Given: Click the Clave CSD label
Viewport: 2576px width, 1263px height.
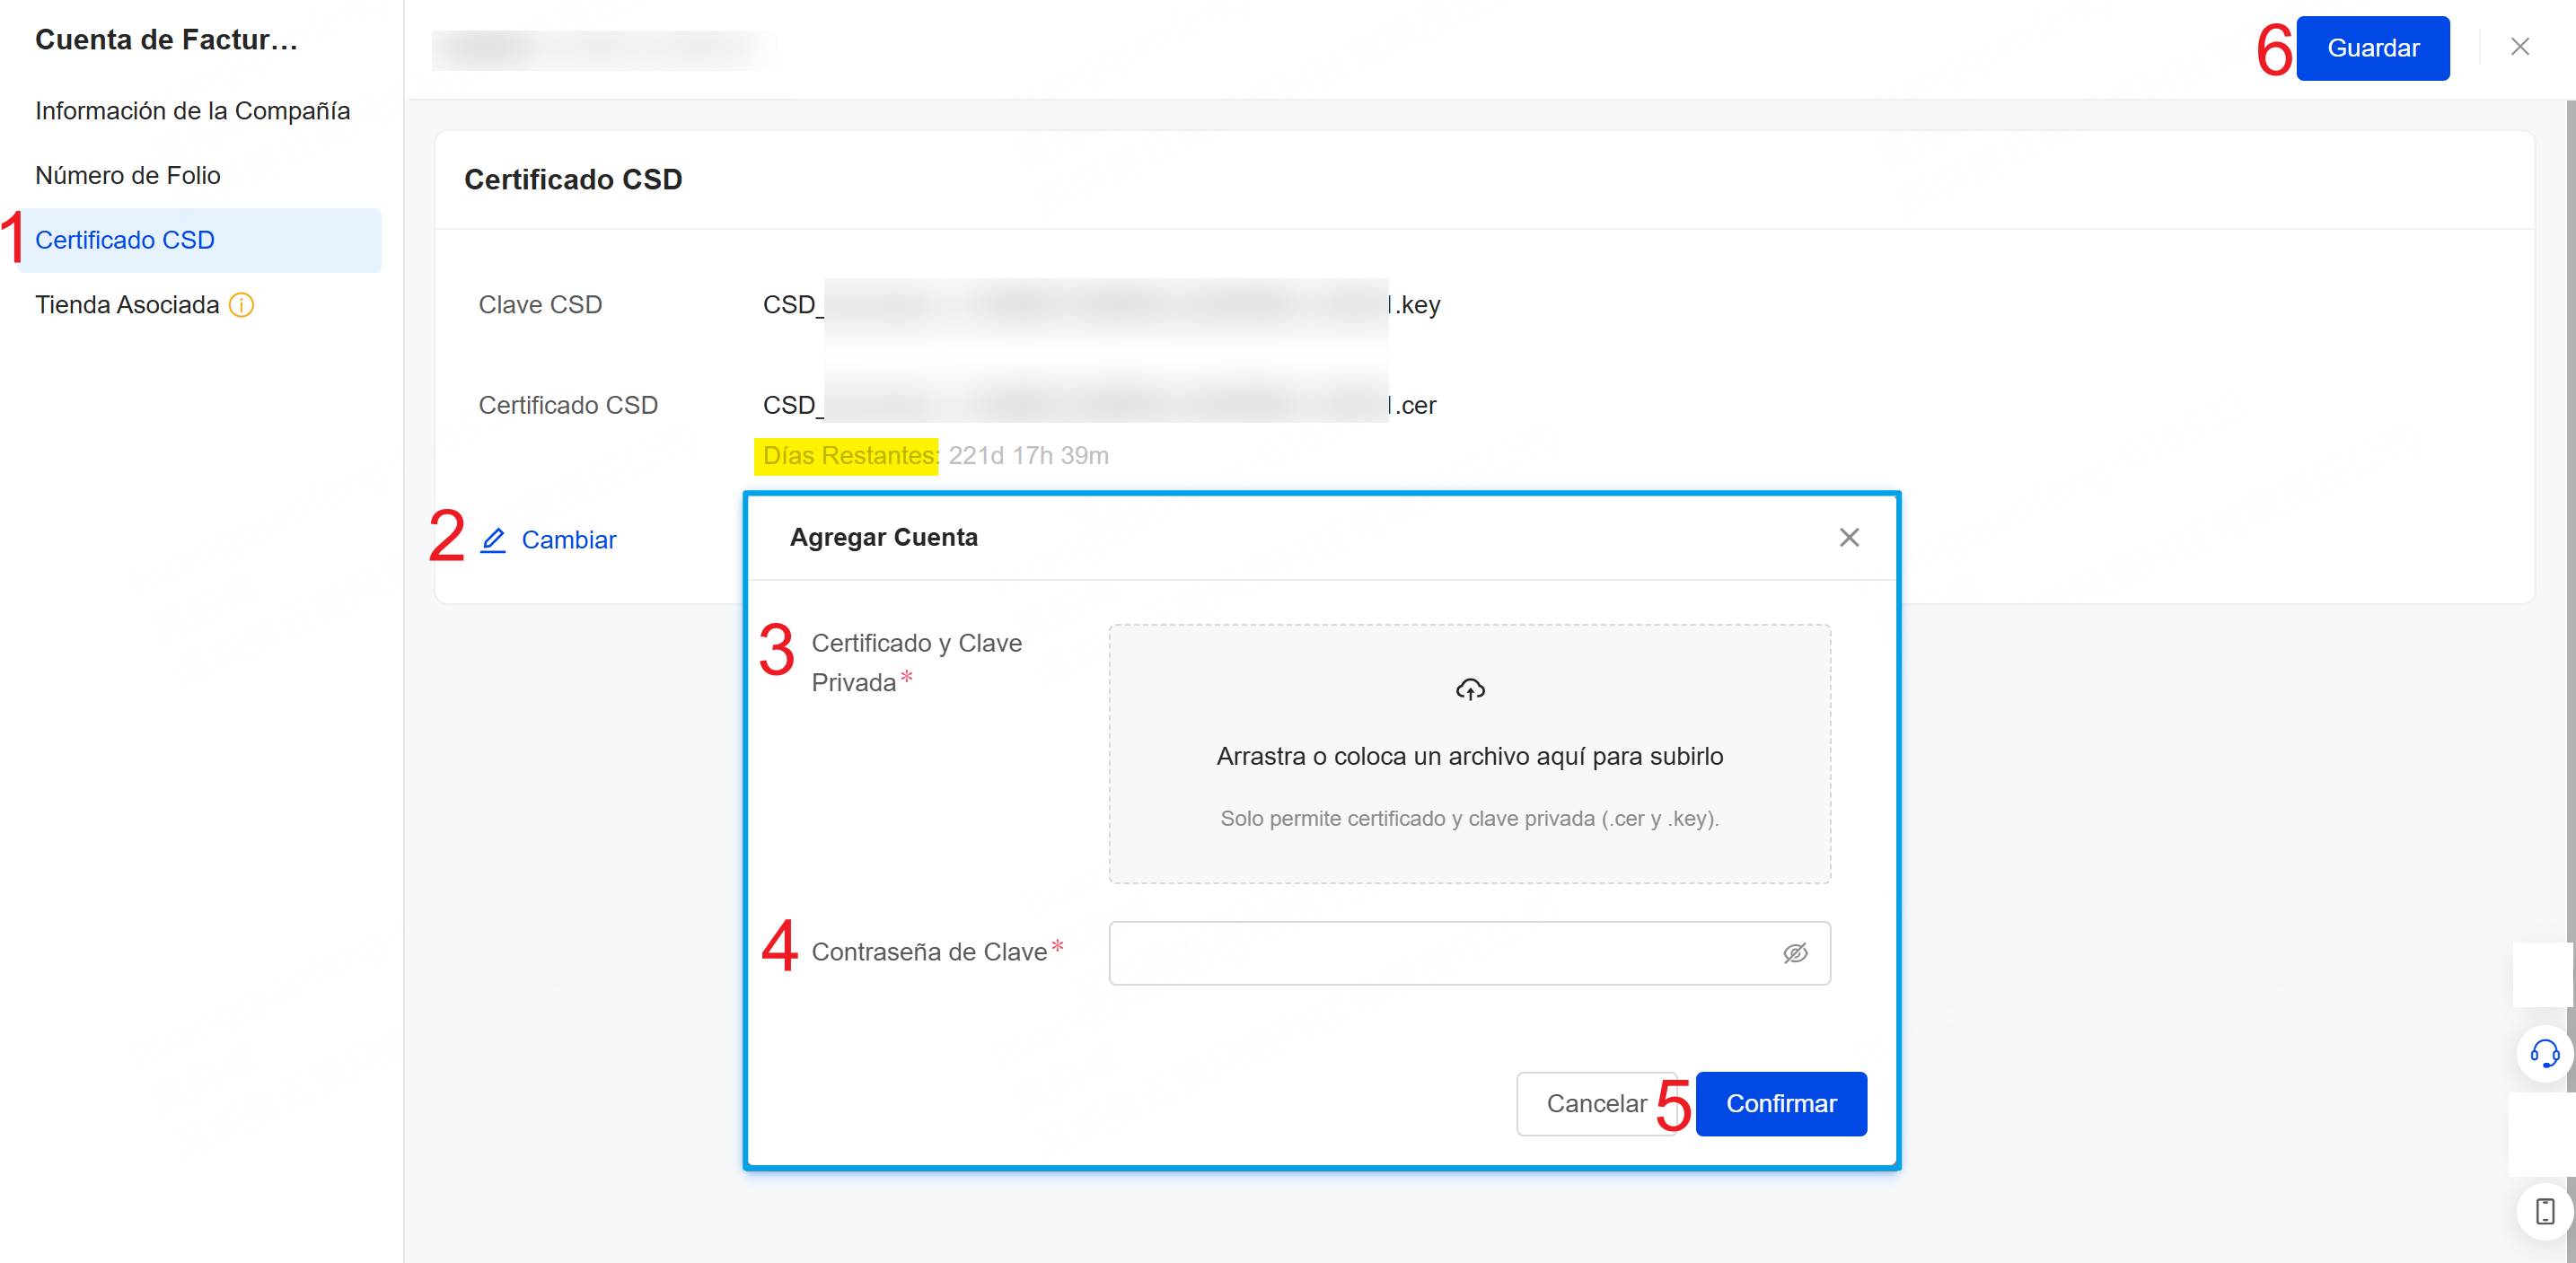Looking at the screenshot, I should [x=540, y=305].
